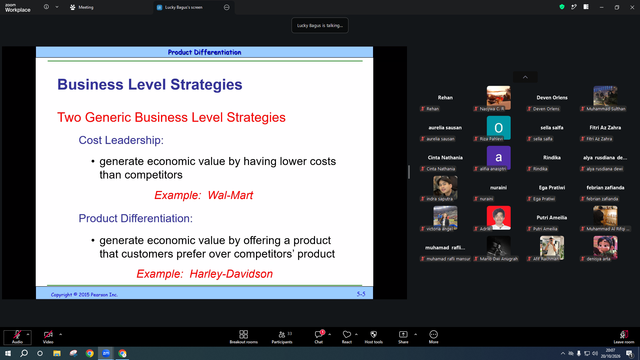640x360 pixels.
Task: Click the green encryption shield icon
Action: click(x=562, y=7)
